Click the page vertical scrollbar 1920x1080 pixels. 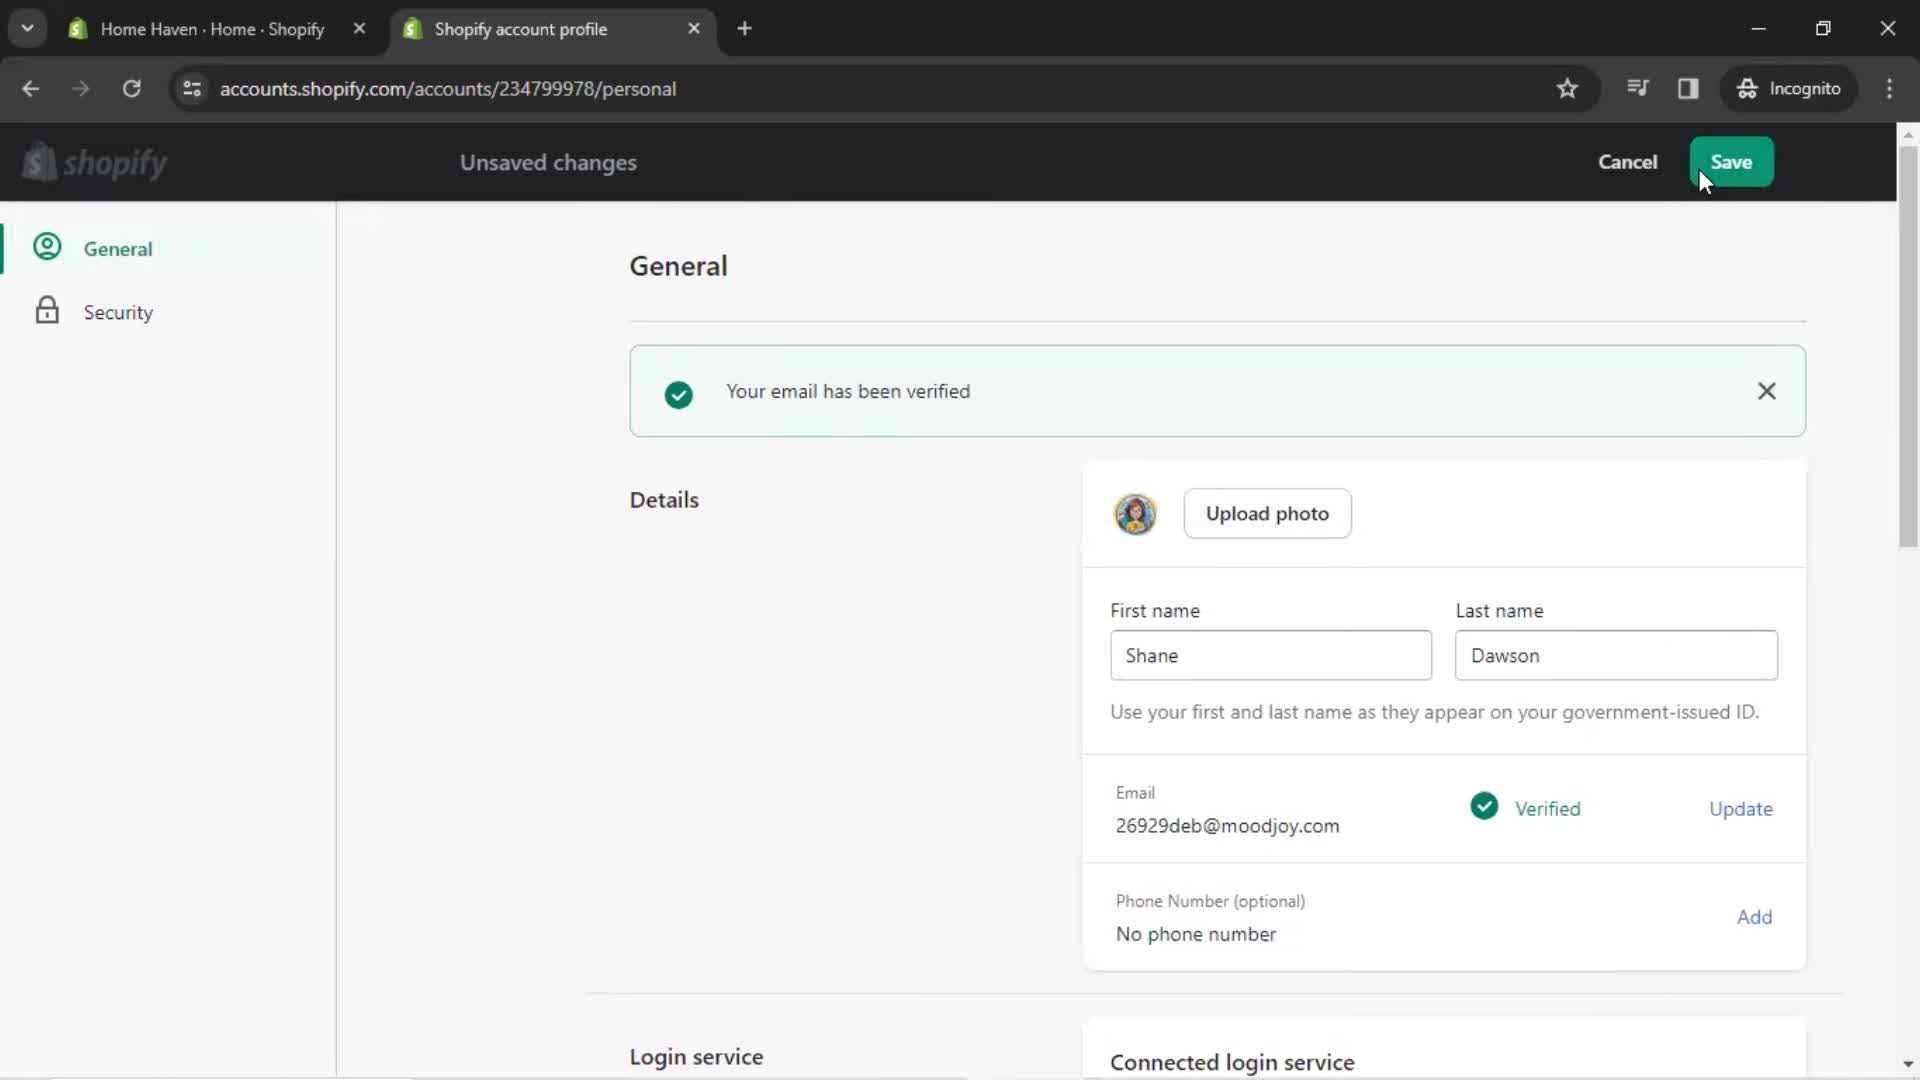click(x=1908, y=345)
